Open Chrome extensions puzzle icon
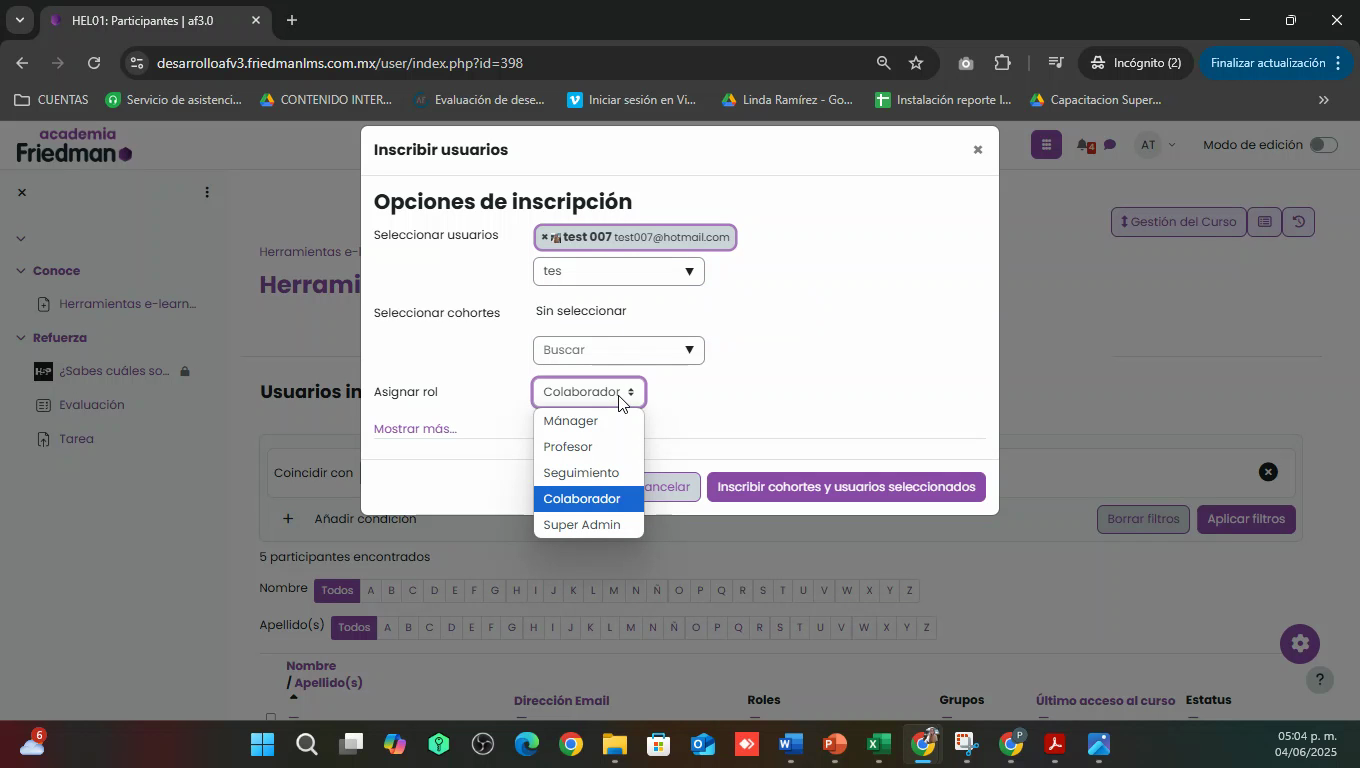The image size is (1360, 768). pyautogui.click(x=1003, y=63)
